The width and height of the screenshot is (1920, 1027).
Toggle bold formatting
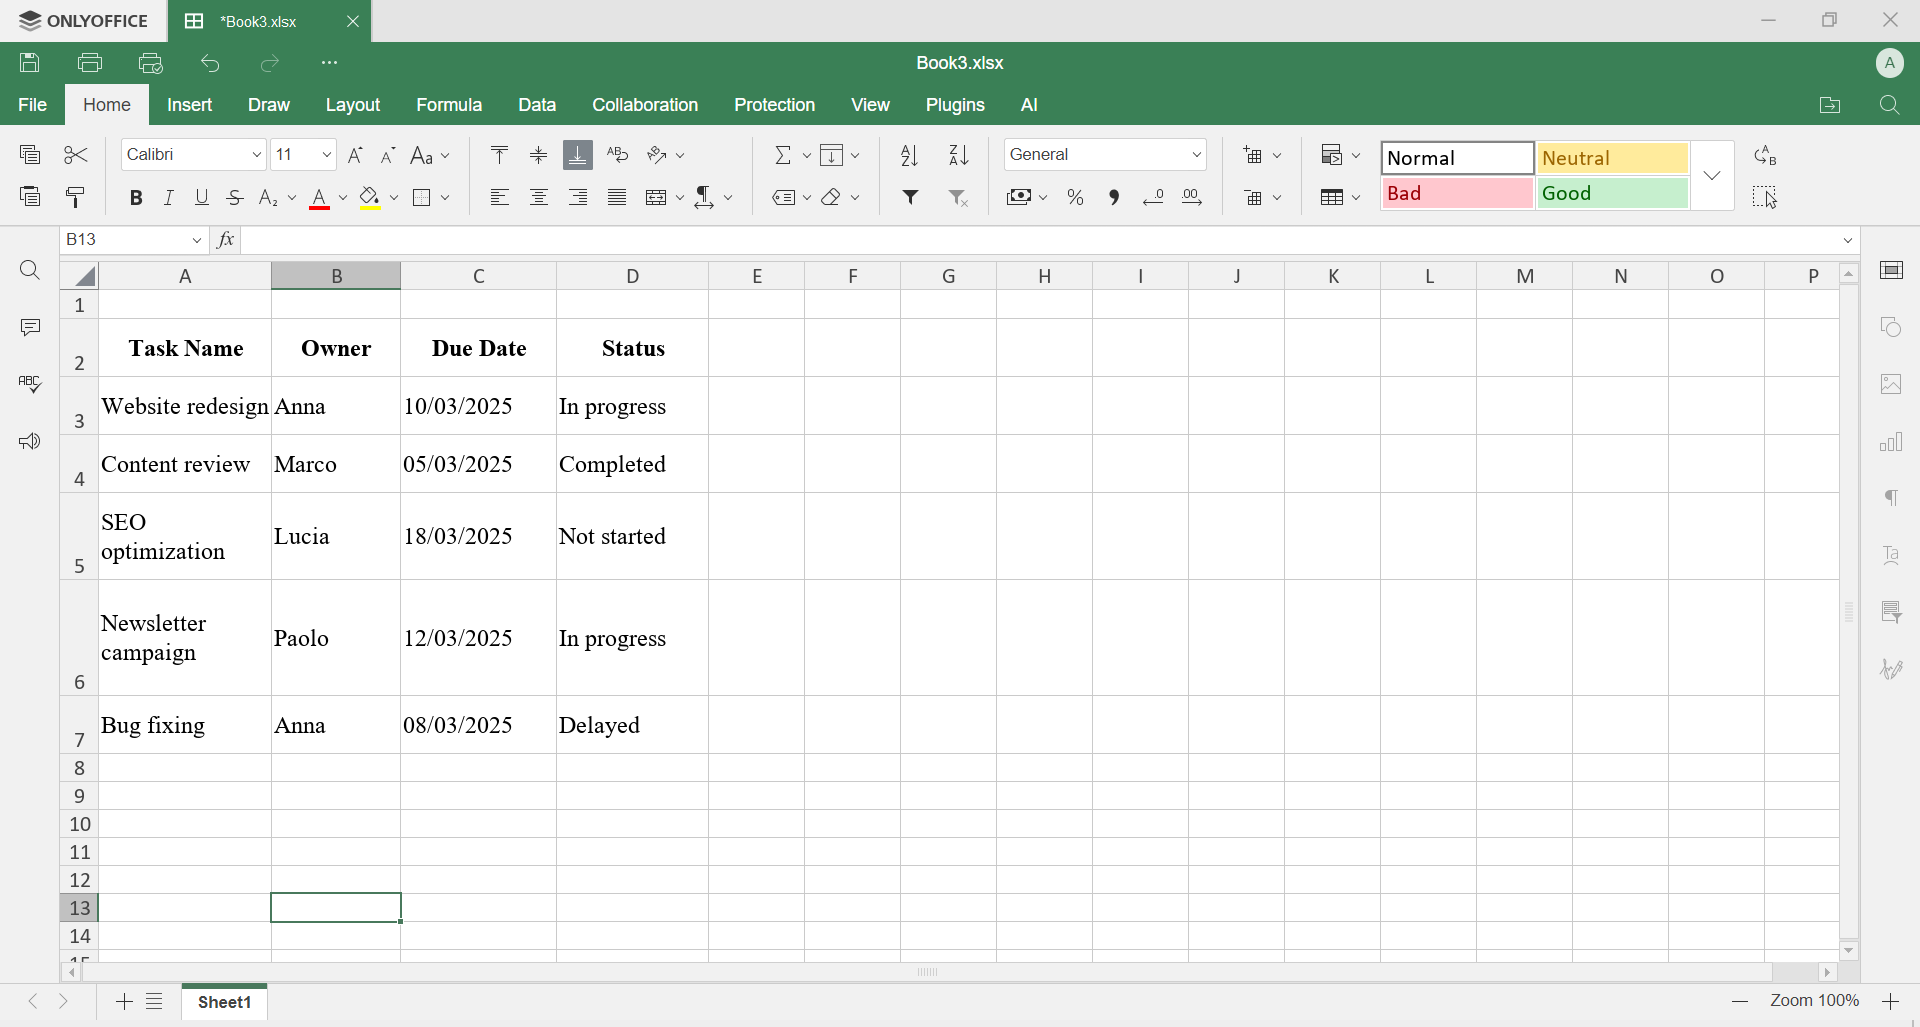[x=136, y=197]
